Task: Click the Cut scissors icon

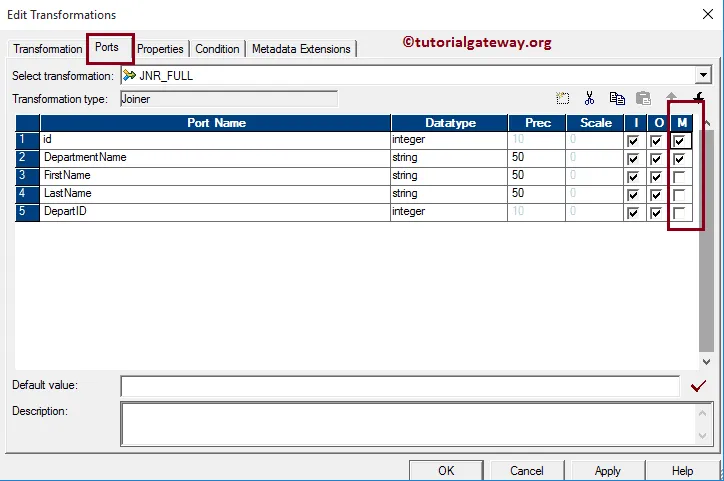Action: [589, 98]
